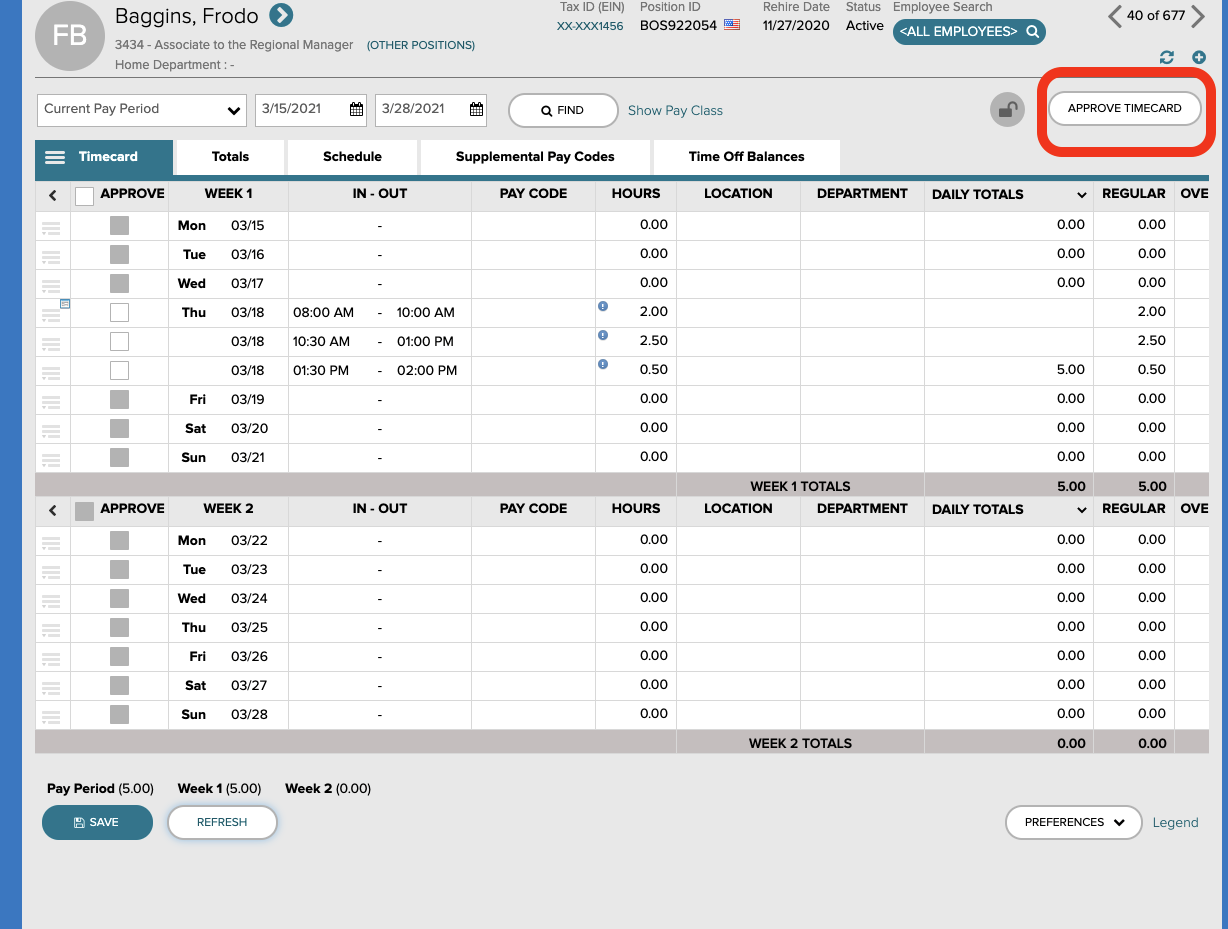Open the Supplemental Pay Codes tab
The image size is (1228, 929).
click(535, 156)
